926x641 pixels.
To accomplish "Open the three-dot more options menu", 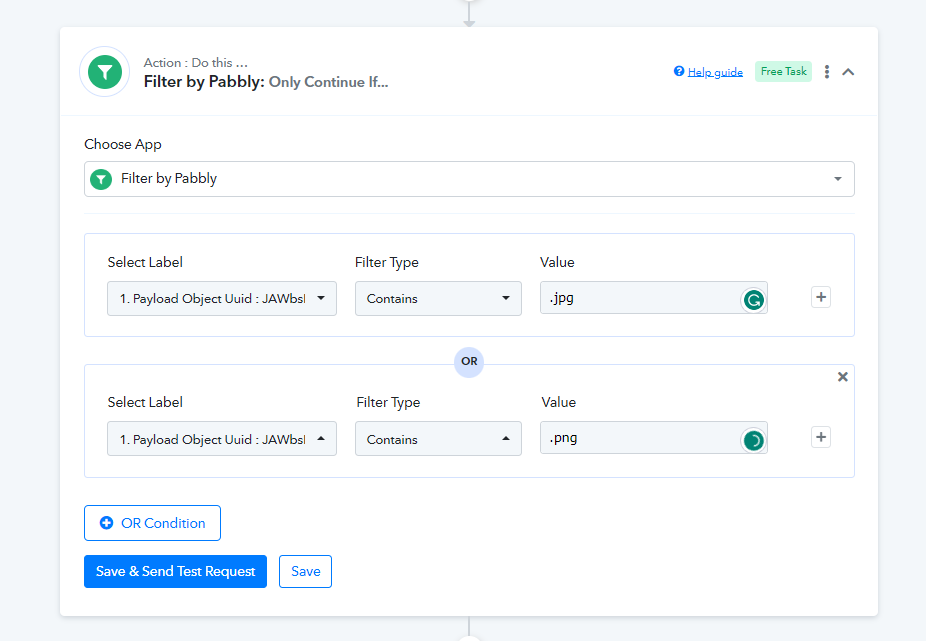I will pyautogui.click(x=827, y=71).
